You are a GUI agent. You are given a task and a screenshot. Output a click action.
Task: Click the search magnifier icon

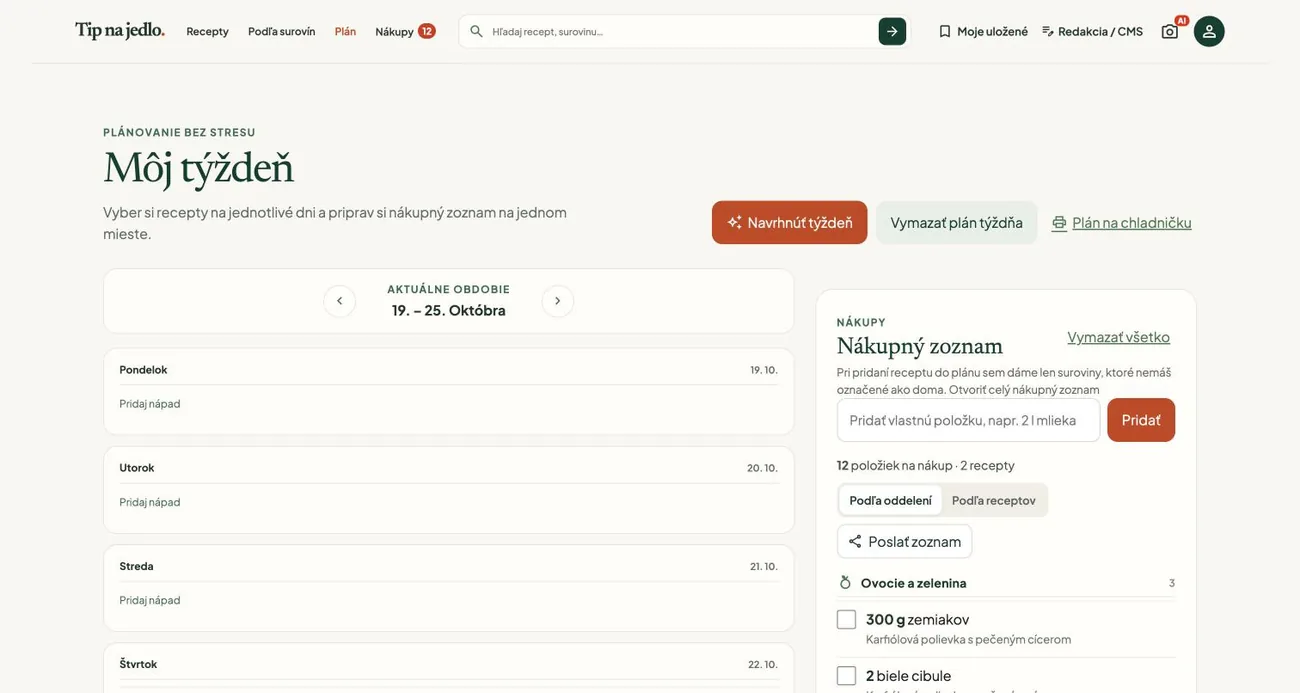pos(476,31)
